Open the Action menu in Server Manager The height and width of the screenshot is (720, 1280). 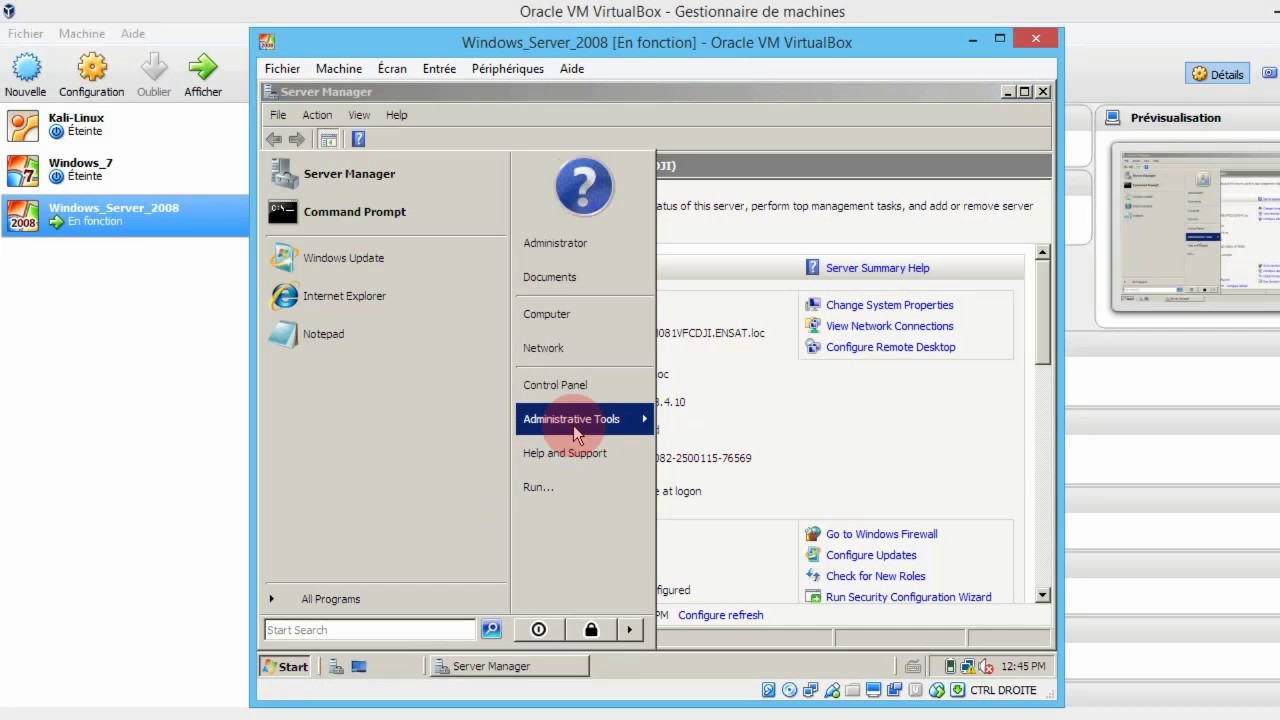(317, 115)
